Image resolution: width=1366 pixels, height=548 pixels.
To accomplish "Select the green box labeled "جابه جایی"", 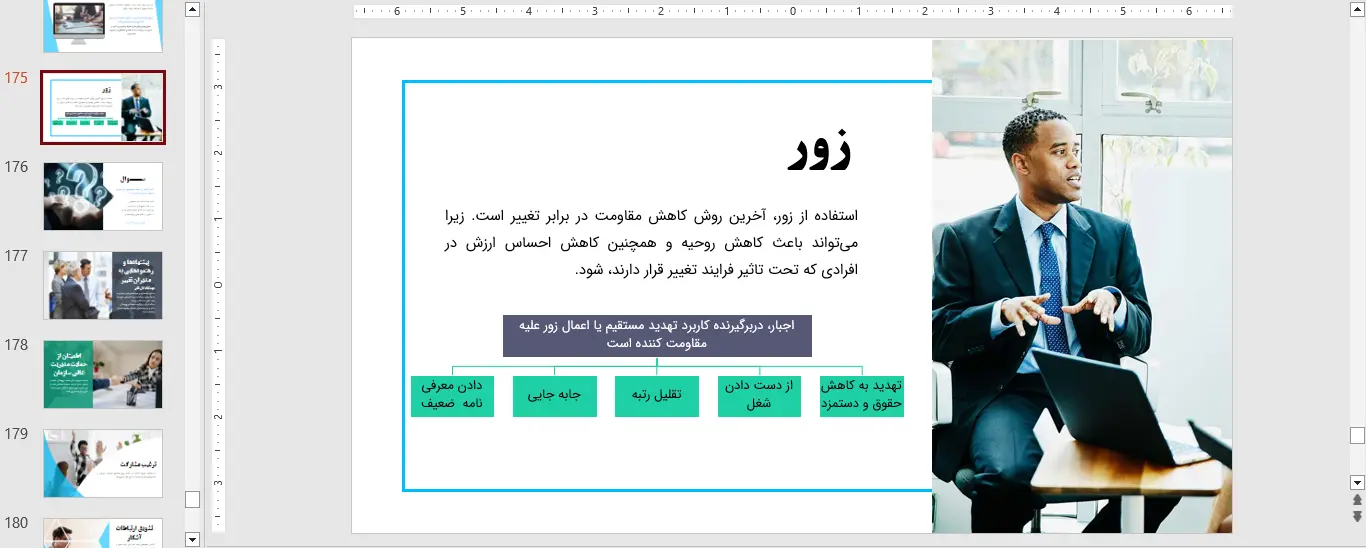I will pyautogui.click(x=554, y=396).
